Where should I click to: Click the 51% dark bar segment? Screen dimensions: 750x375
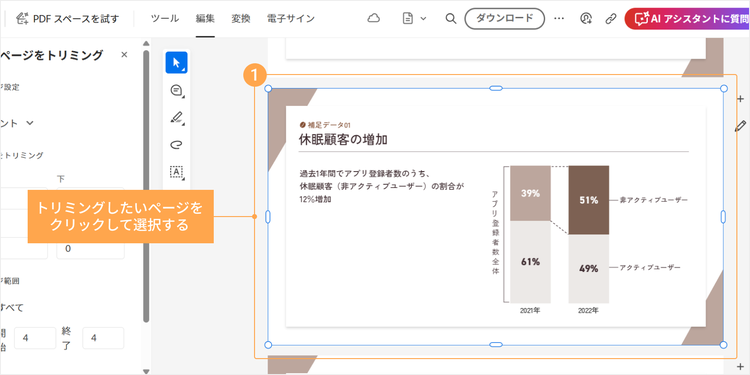(x=588, y=200)
